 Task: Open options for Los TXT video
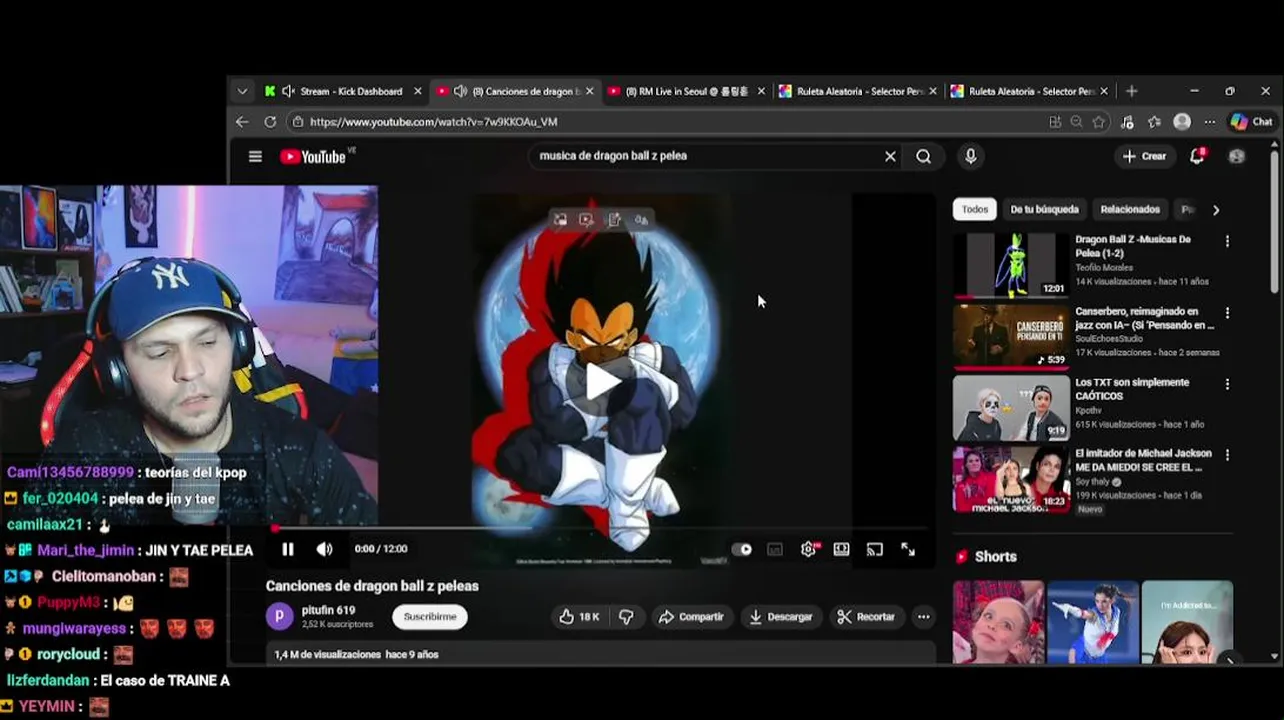point(1227,383)
